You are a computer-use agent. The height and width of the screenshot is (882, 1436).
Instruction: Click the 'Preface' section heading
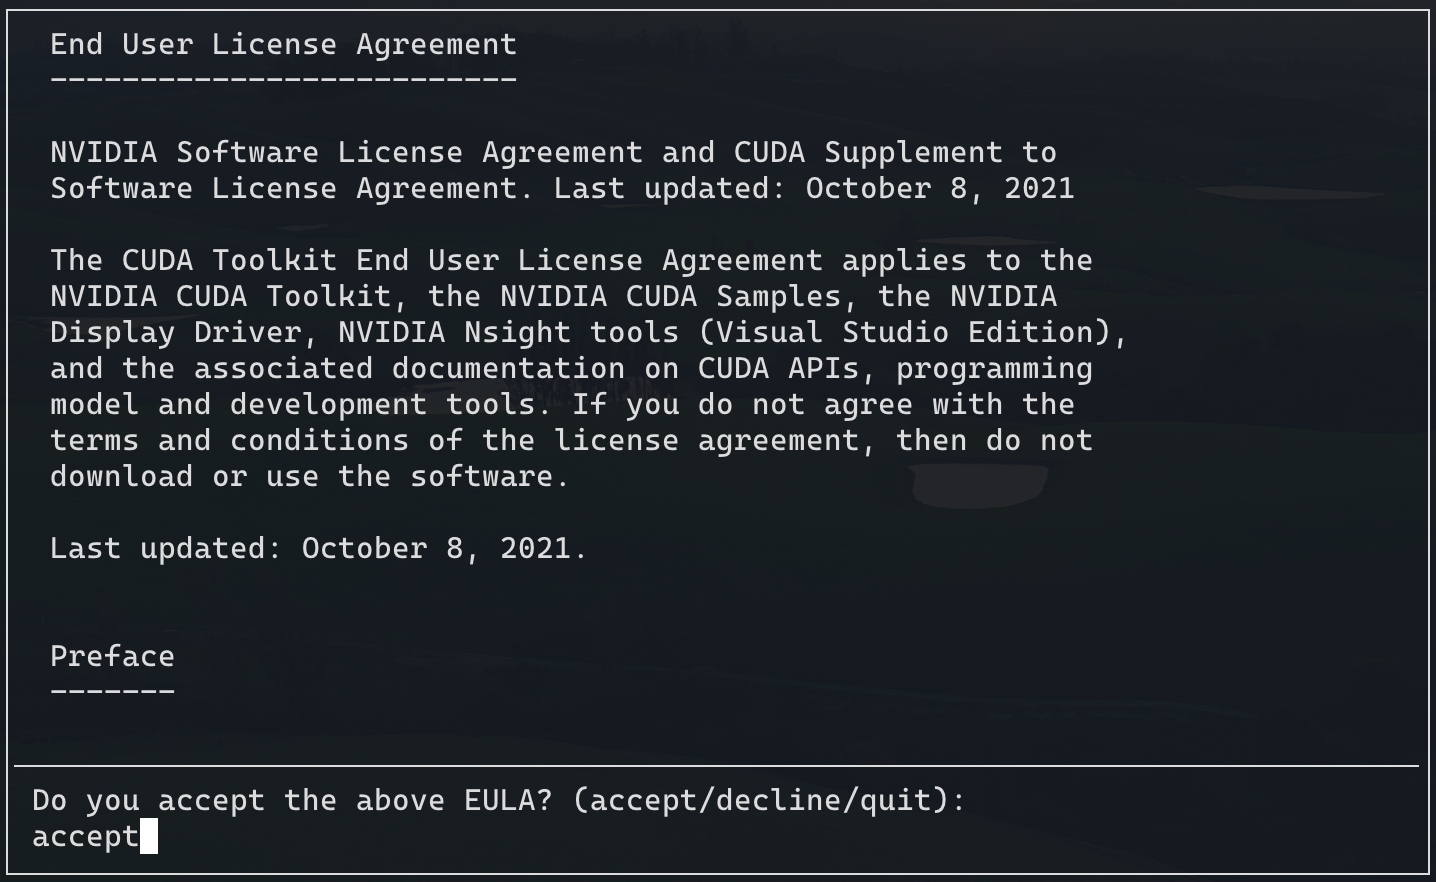click(x=113, y=656)
